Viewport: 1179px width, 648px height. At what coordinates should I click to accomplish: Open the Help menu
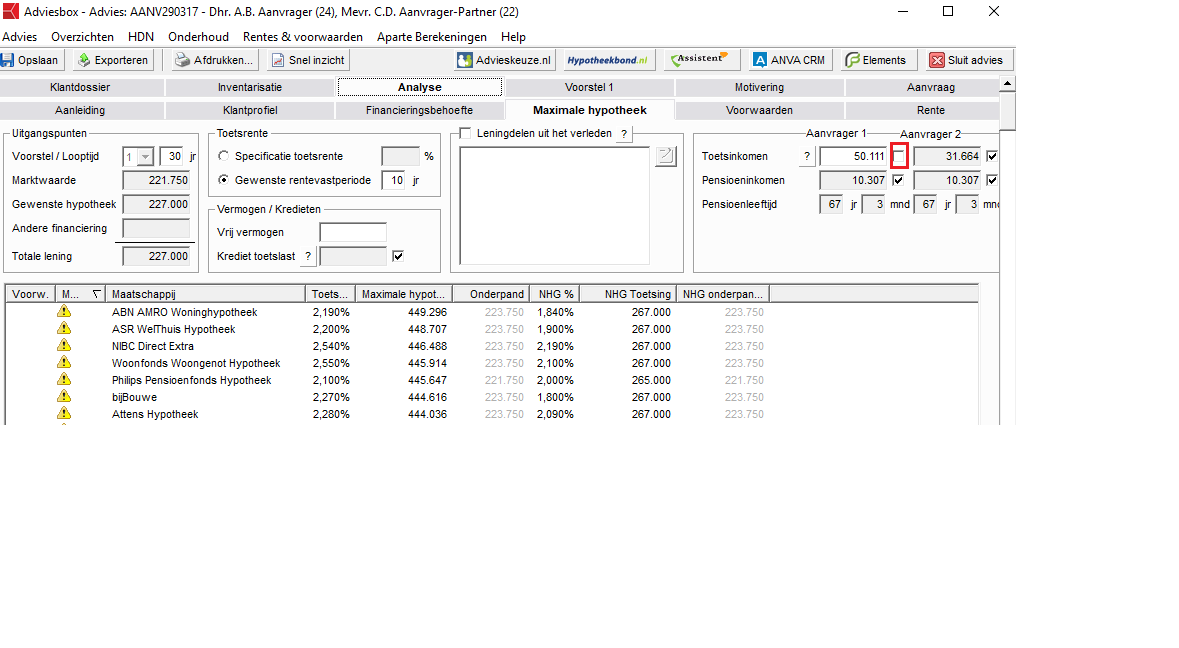[514, 37]
